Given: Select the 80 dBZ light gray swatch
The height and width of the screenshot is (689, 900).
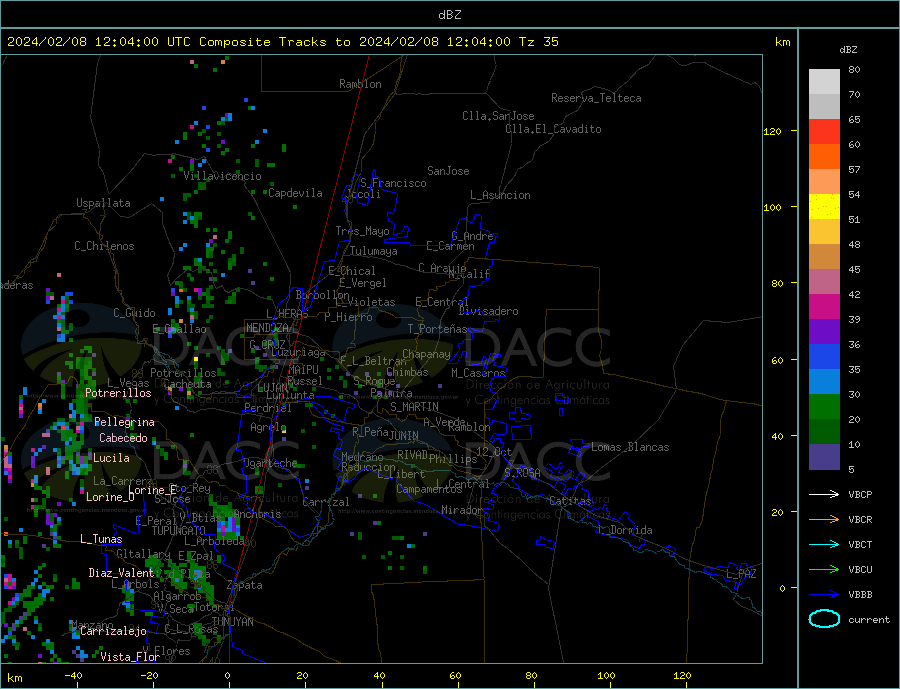Looking at the screenshot, I should point(824,82).
